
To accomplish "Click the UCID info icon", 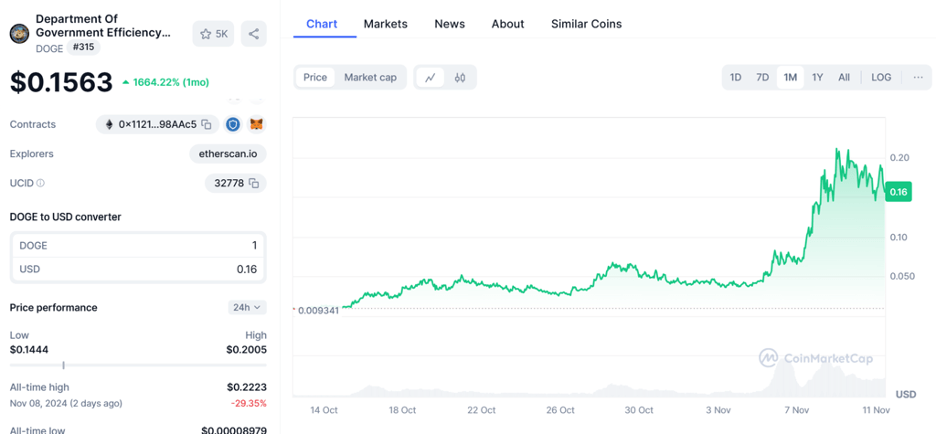I will [41, 183].
